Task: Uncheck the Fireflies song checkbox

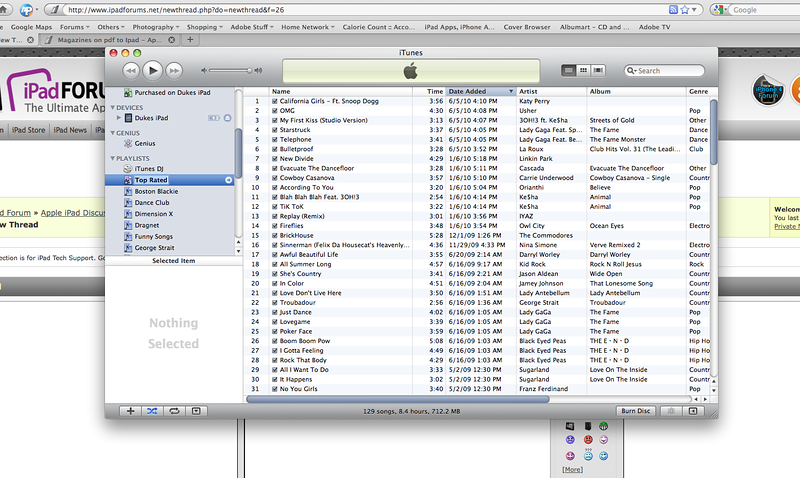Action: [274, 225]
